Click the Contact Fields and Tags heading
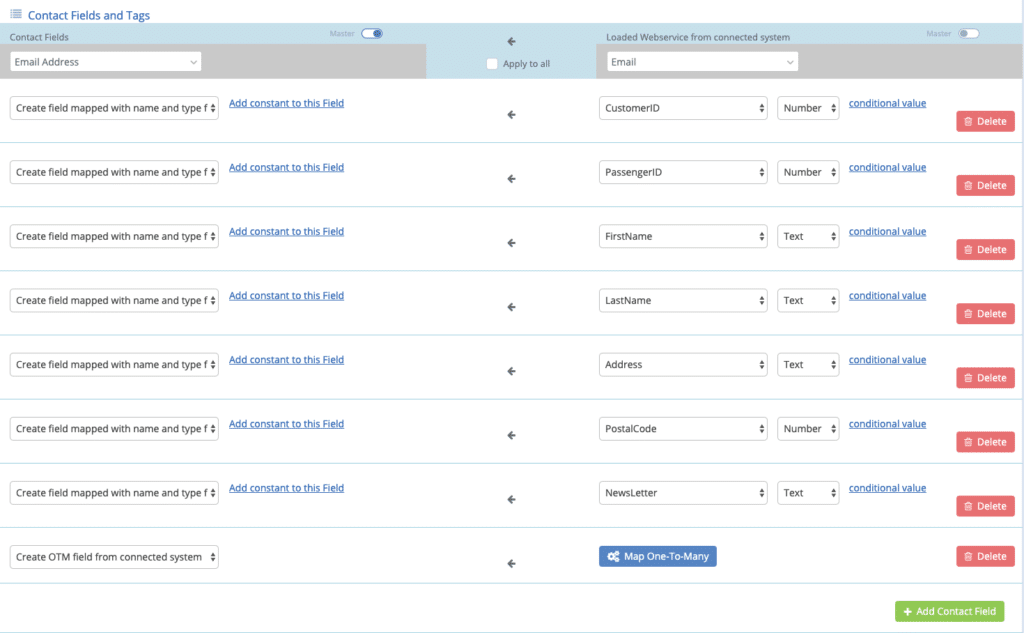1024x633 pixels. [x=89, y=15]
